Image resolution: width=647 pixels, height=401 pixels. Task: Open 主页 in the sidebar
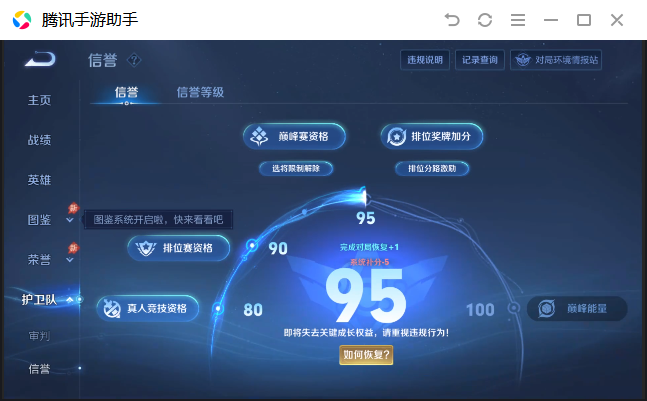(40, 100)
